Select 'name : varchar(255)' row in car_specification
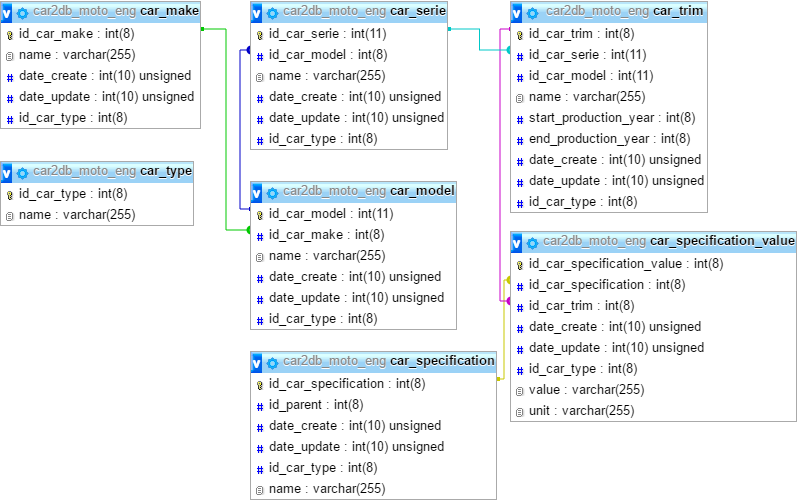797x500 pixels. point(374,489)
